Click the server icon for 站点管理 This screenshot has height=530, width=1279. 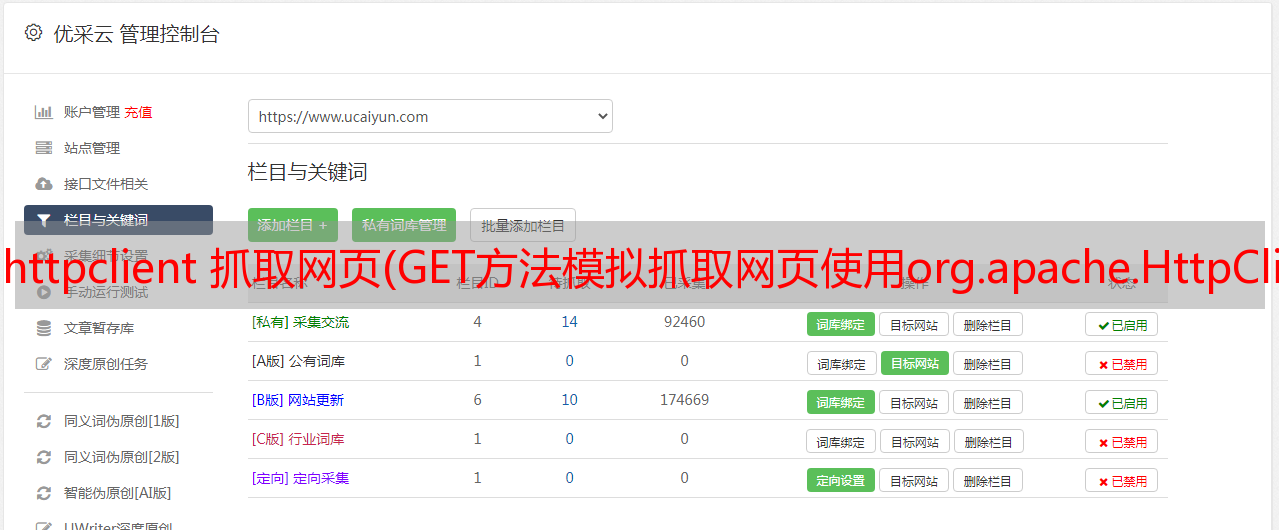43,148
